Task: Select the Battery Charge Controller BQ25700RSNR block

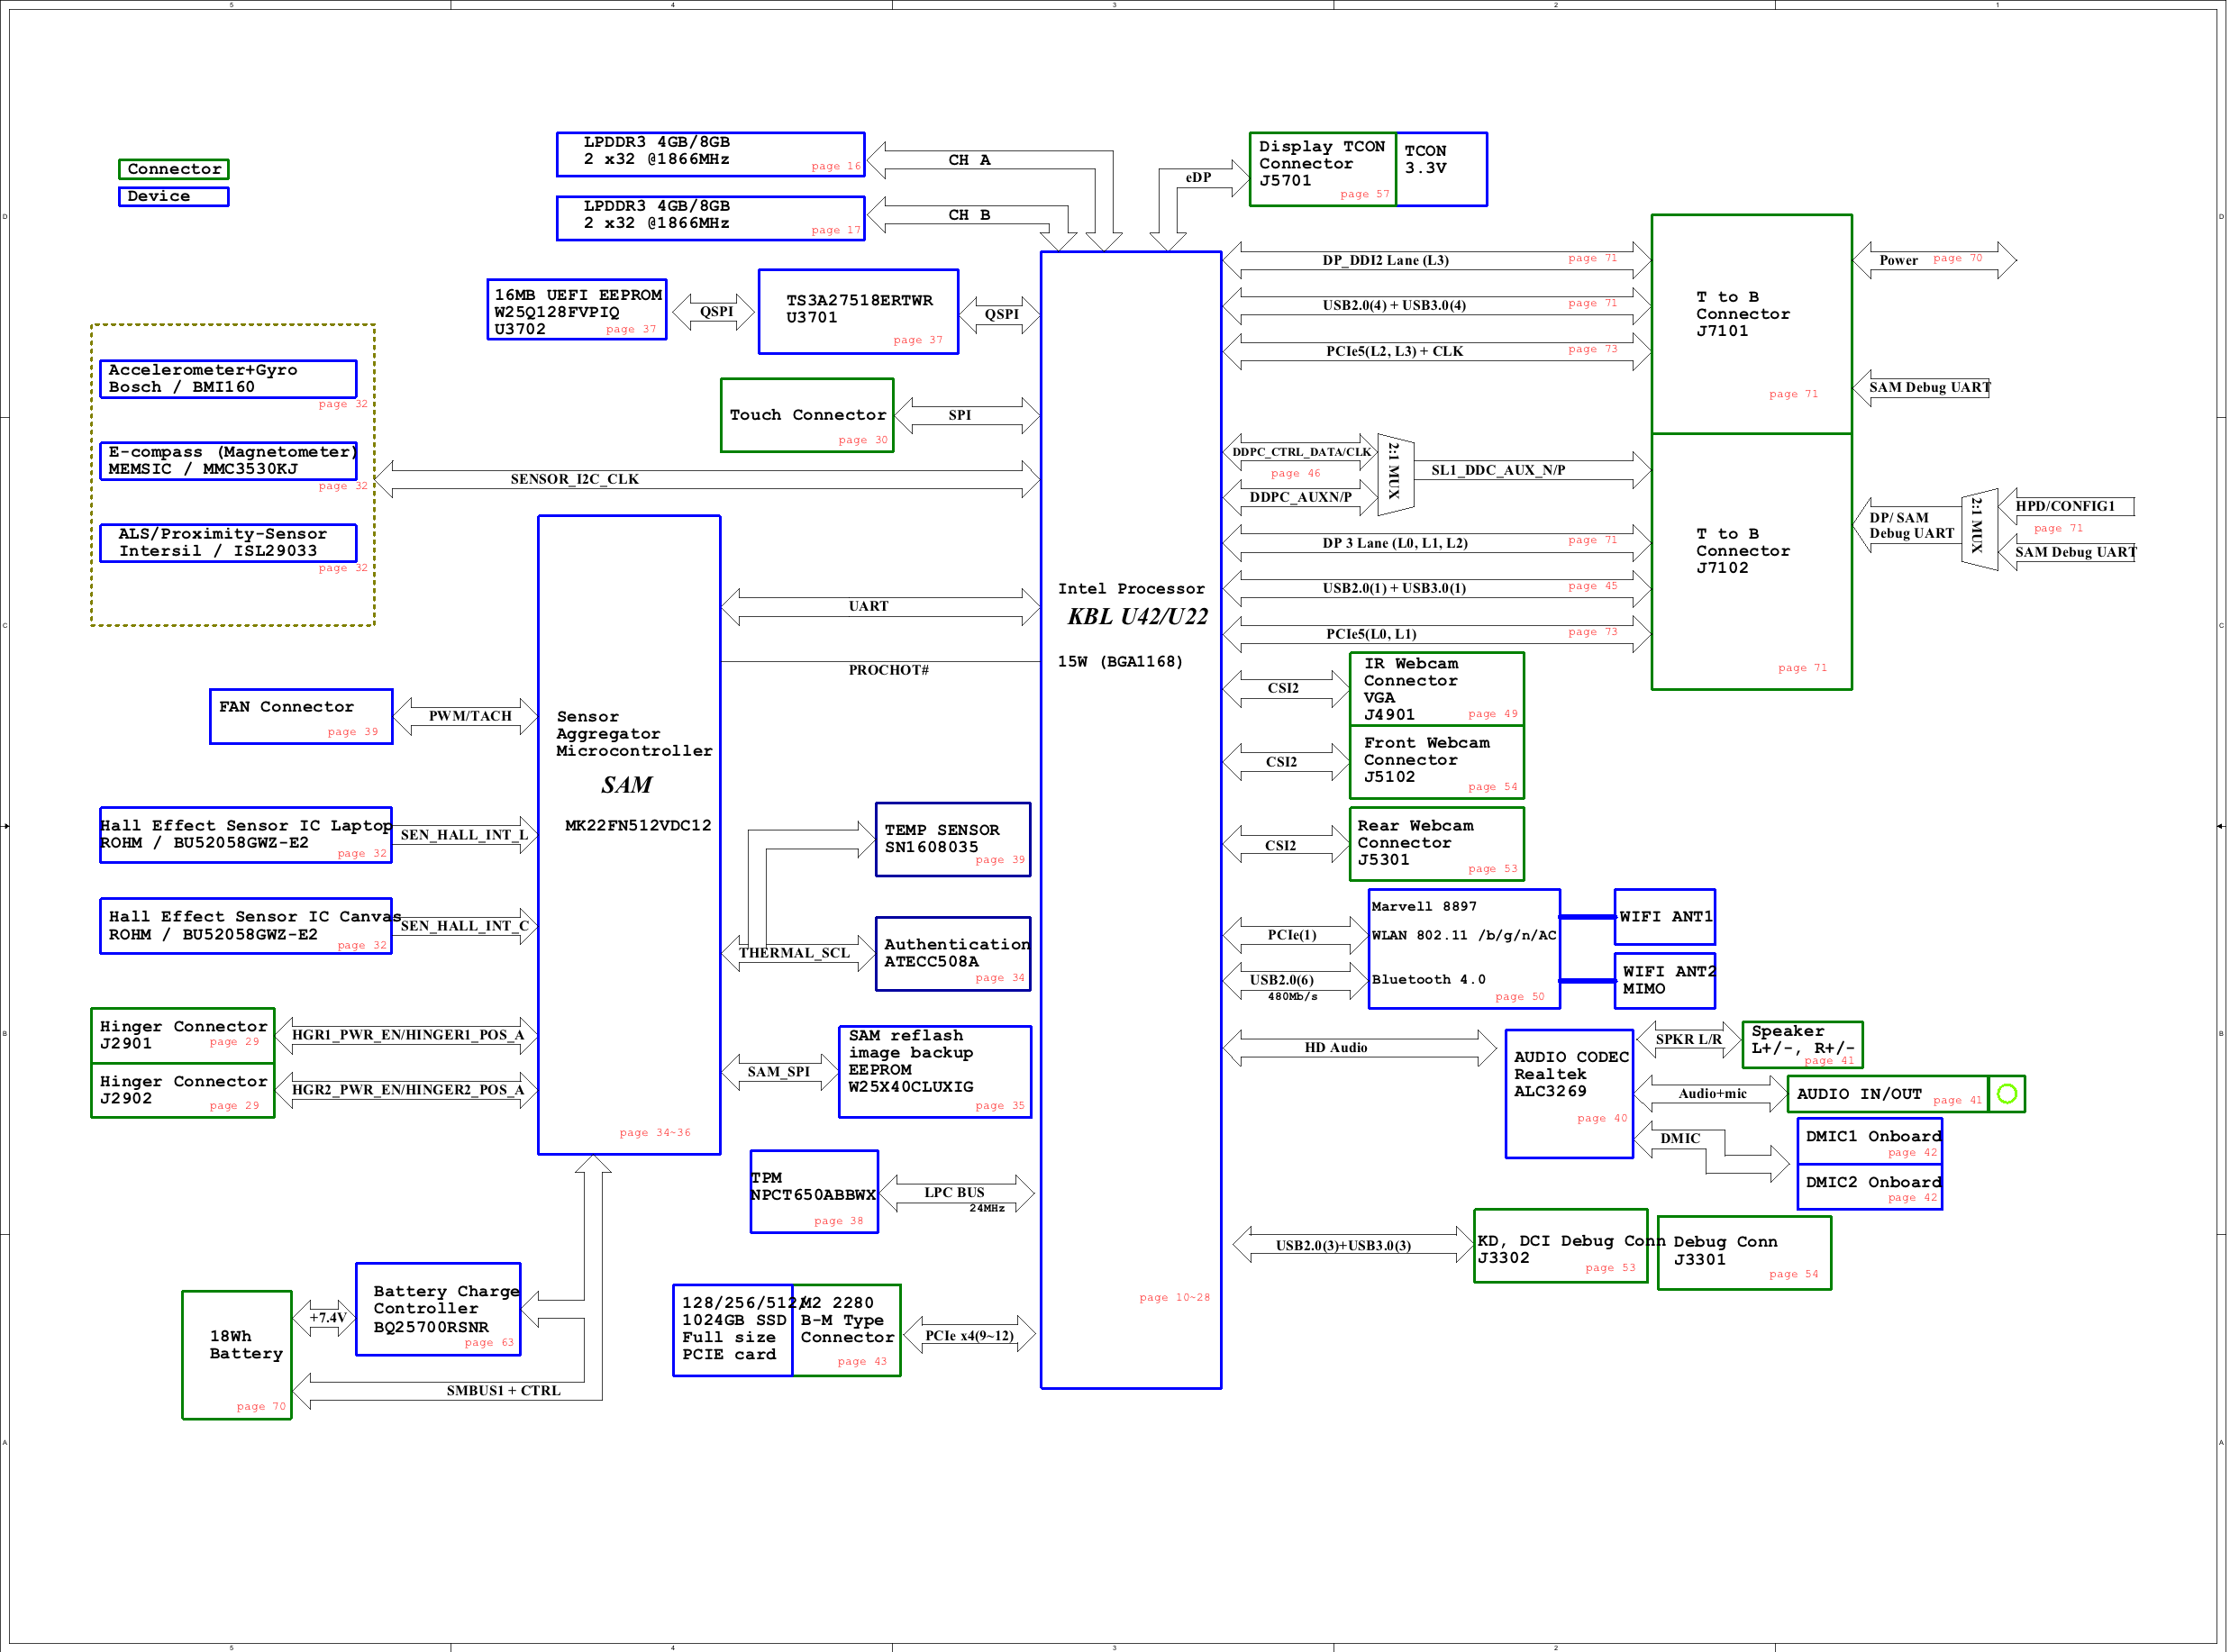Action: 437,1309
